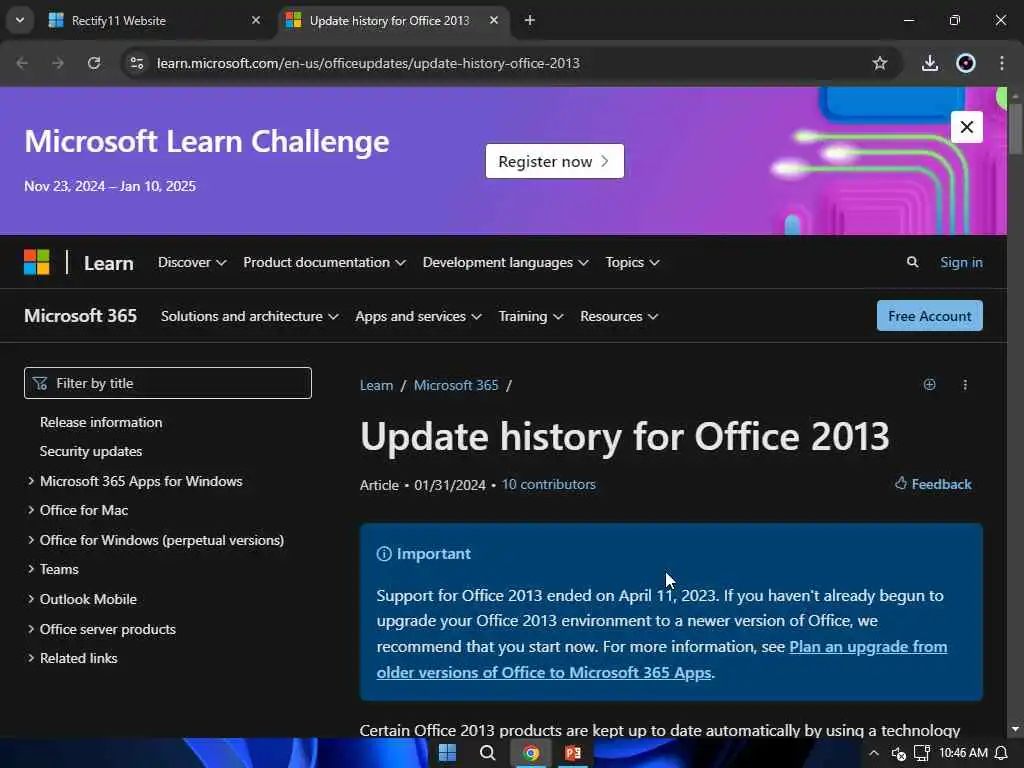Open Security updates in the sidebar

tap(91, 451)
